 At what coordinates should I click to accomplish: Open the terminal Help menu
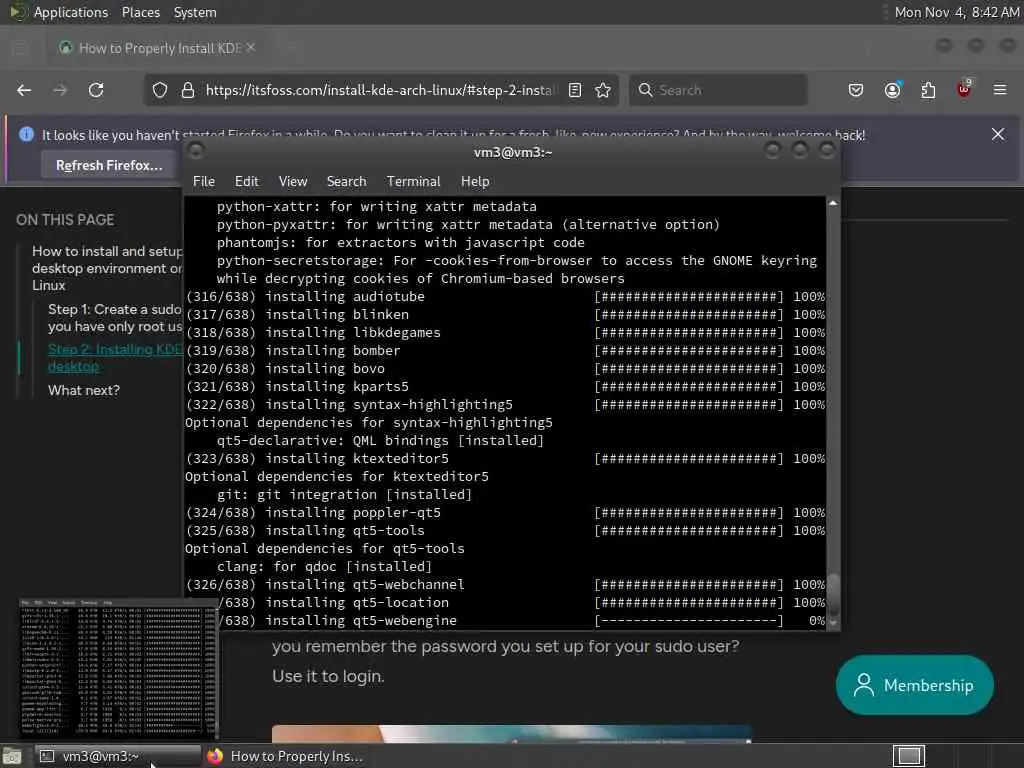475,182
